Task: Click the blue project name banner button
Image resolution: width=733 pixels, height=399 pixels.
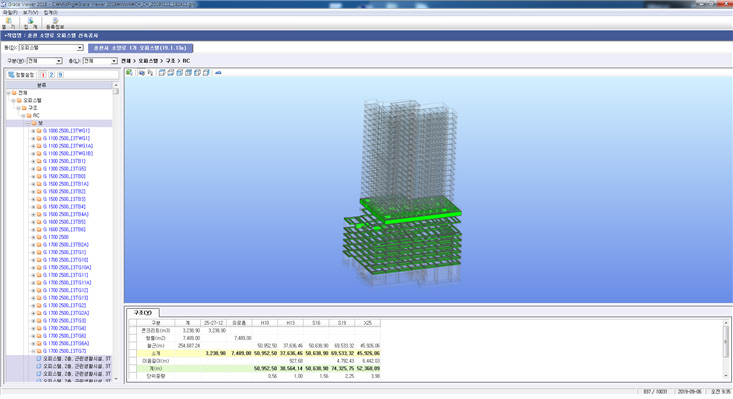Action: click(140, 48)
